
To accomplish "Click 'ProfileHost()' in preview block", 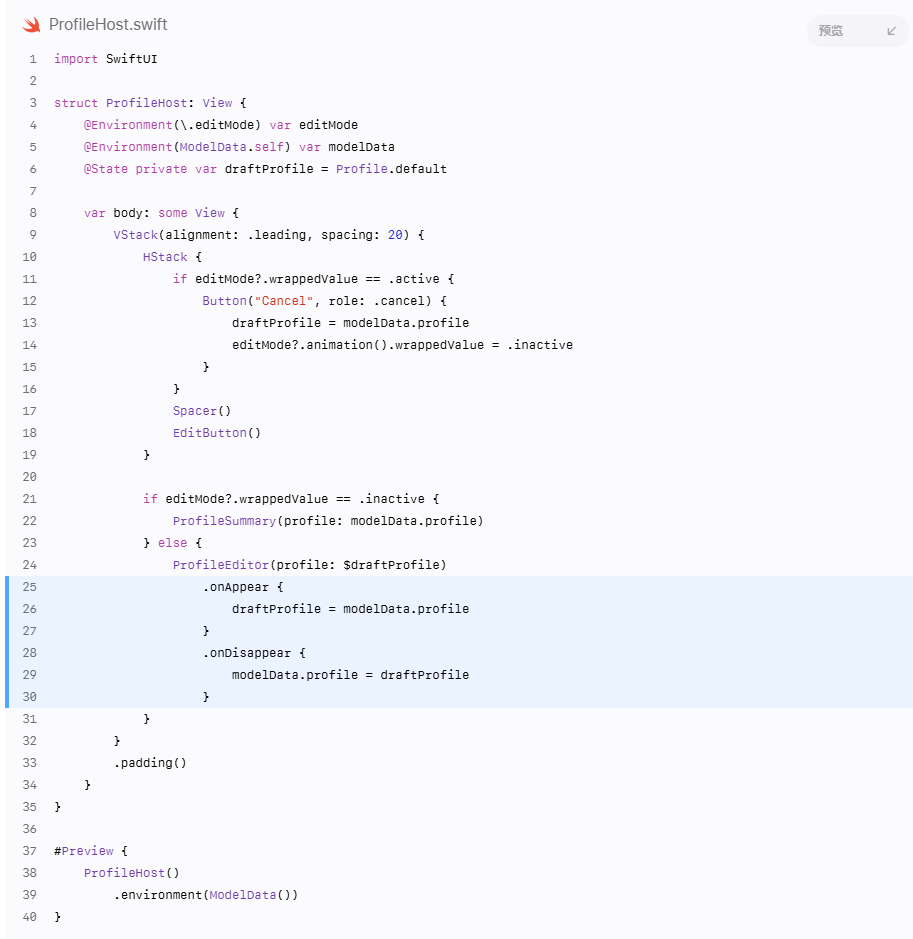I will point(131,873).
